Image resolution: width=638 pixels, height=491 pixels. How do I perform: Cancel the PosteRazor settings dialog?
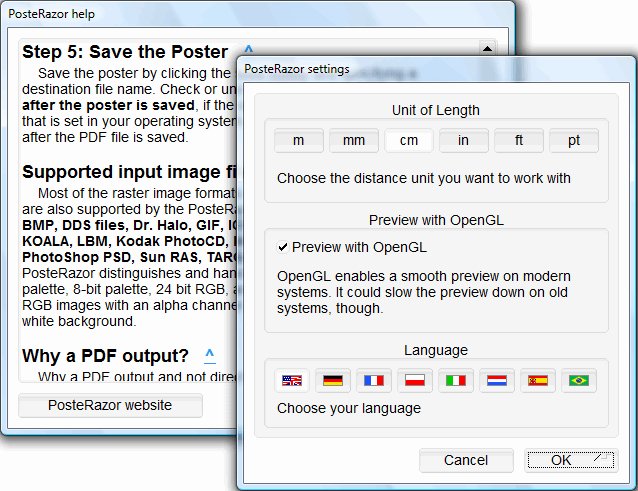coord(466,460)
